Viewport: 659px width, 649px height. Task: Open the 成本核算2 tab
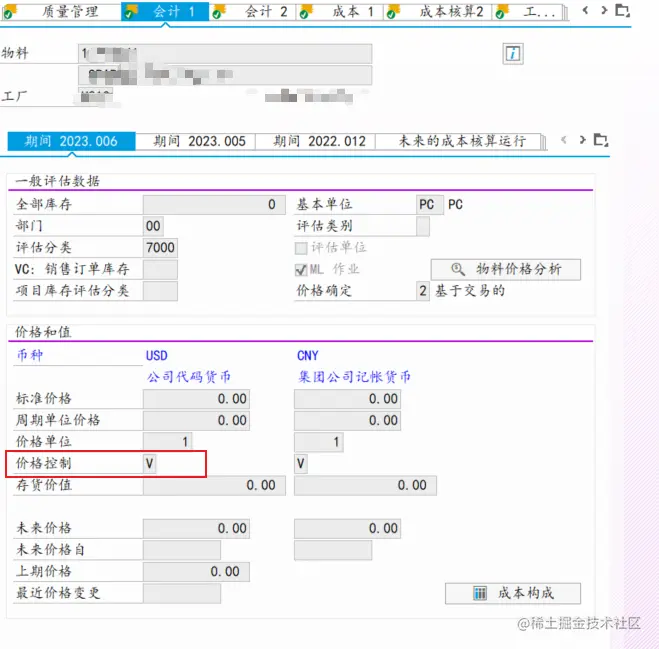[438, 11]
